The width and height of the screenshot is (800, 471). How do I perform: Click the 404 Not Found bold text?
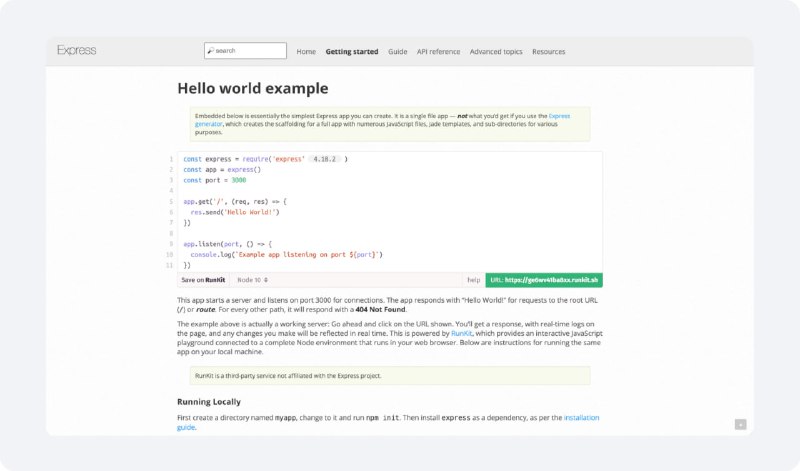click(381, 309)
